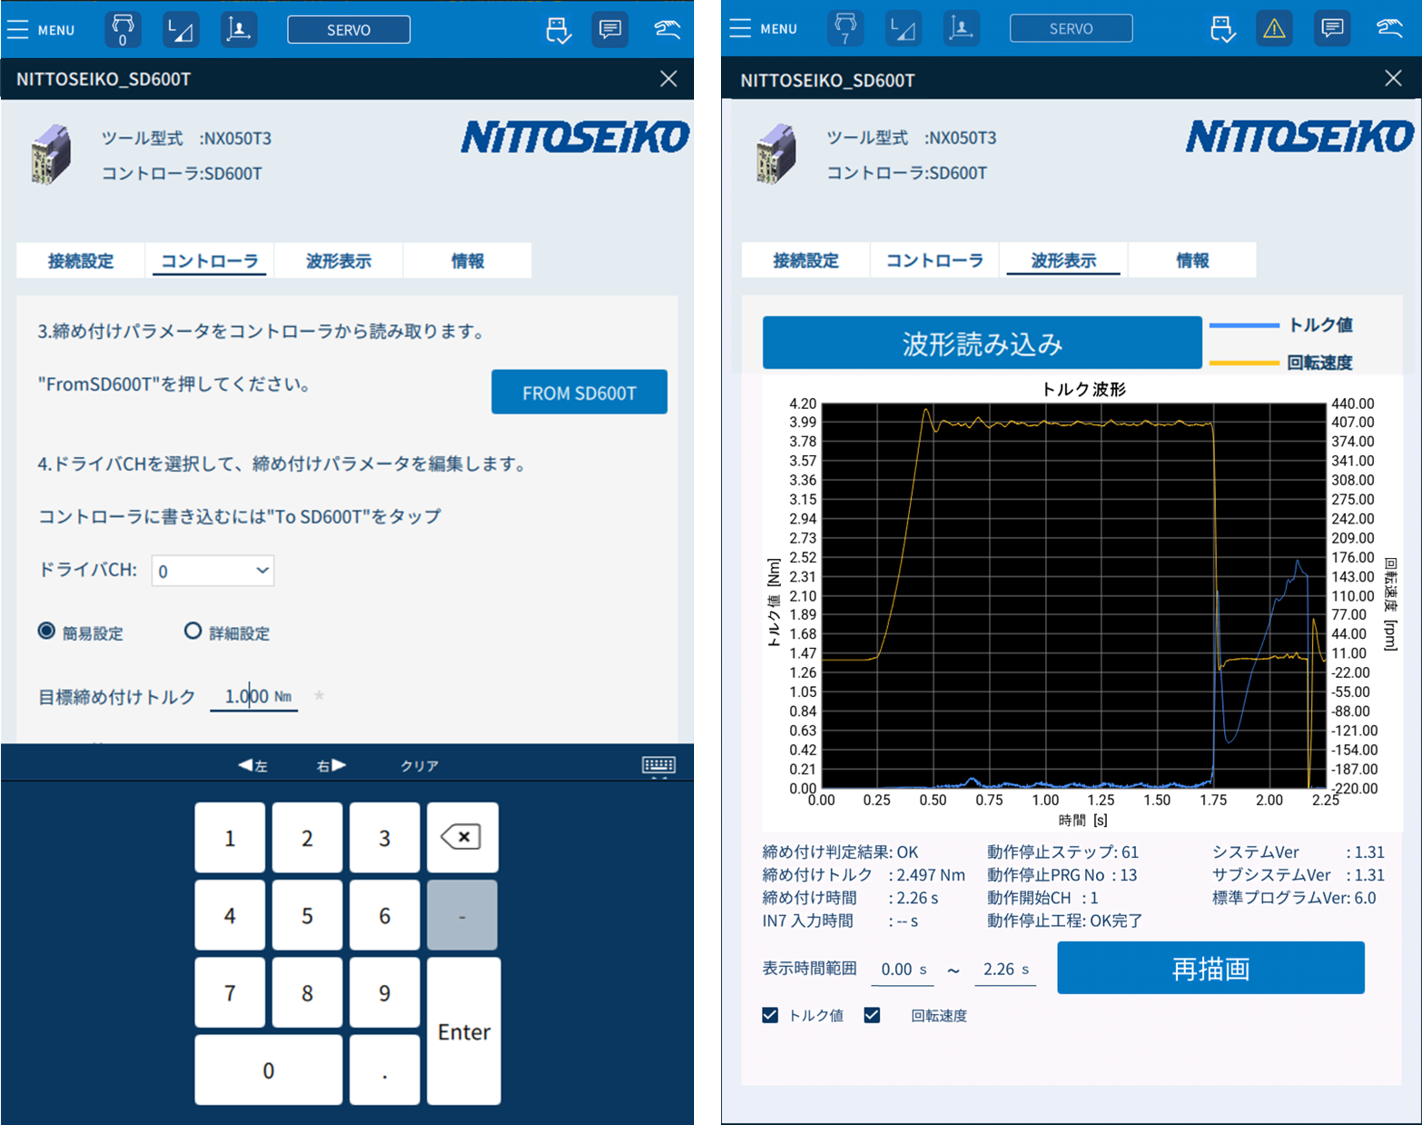Switch to コントローラ tab in right screen

point(935,260)
